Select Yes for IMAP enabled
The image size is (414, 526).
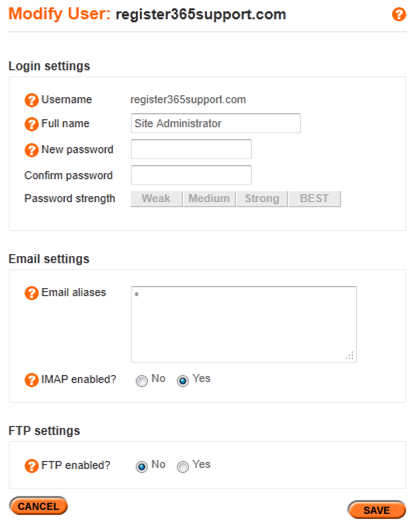click(x=183, y=381)
